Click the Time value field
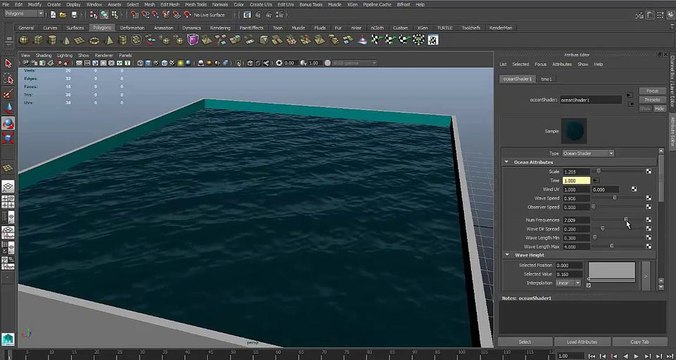Image resolution: width=676 pixels, height=360 pixels. click(x=576, y=181)
